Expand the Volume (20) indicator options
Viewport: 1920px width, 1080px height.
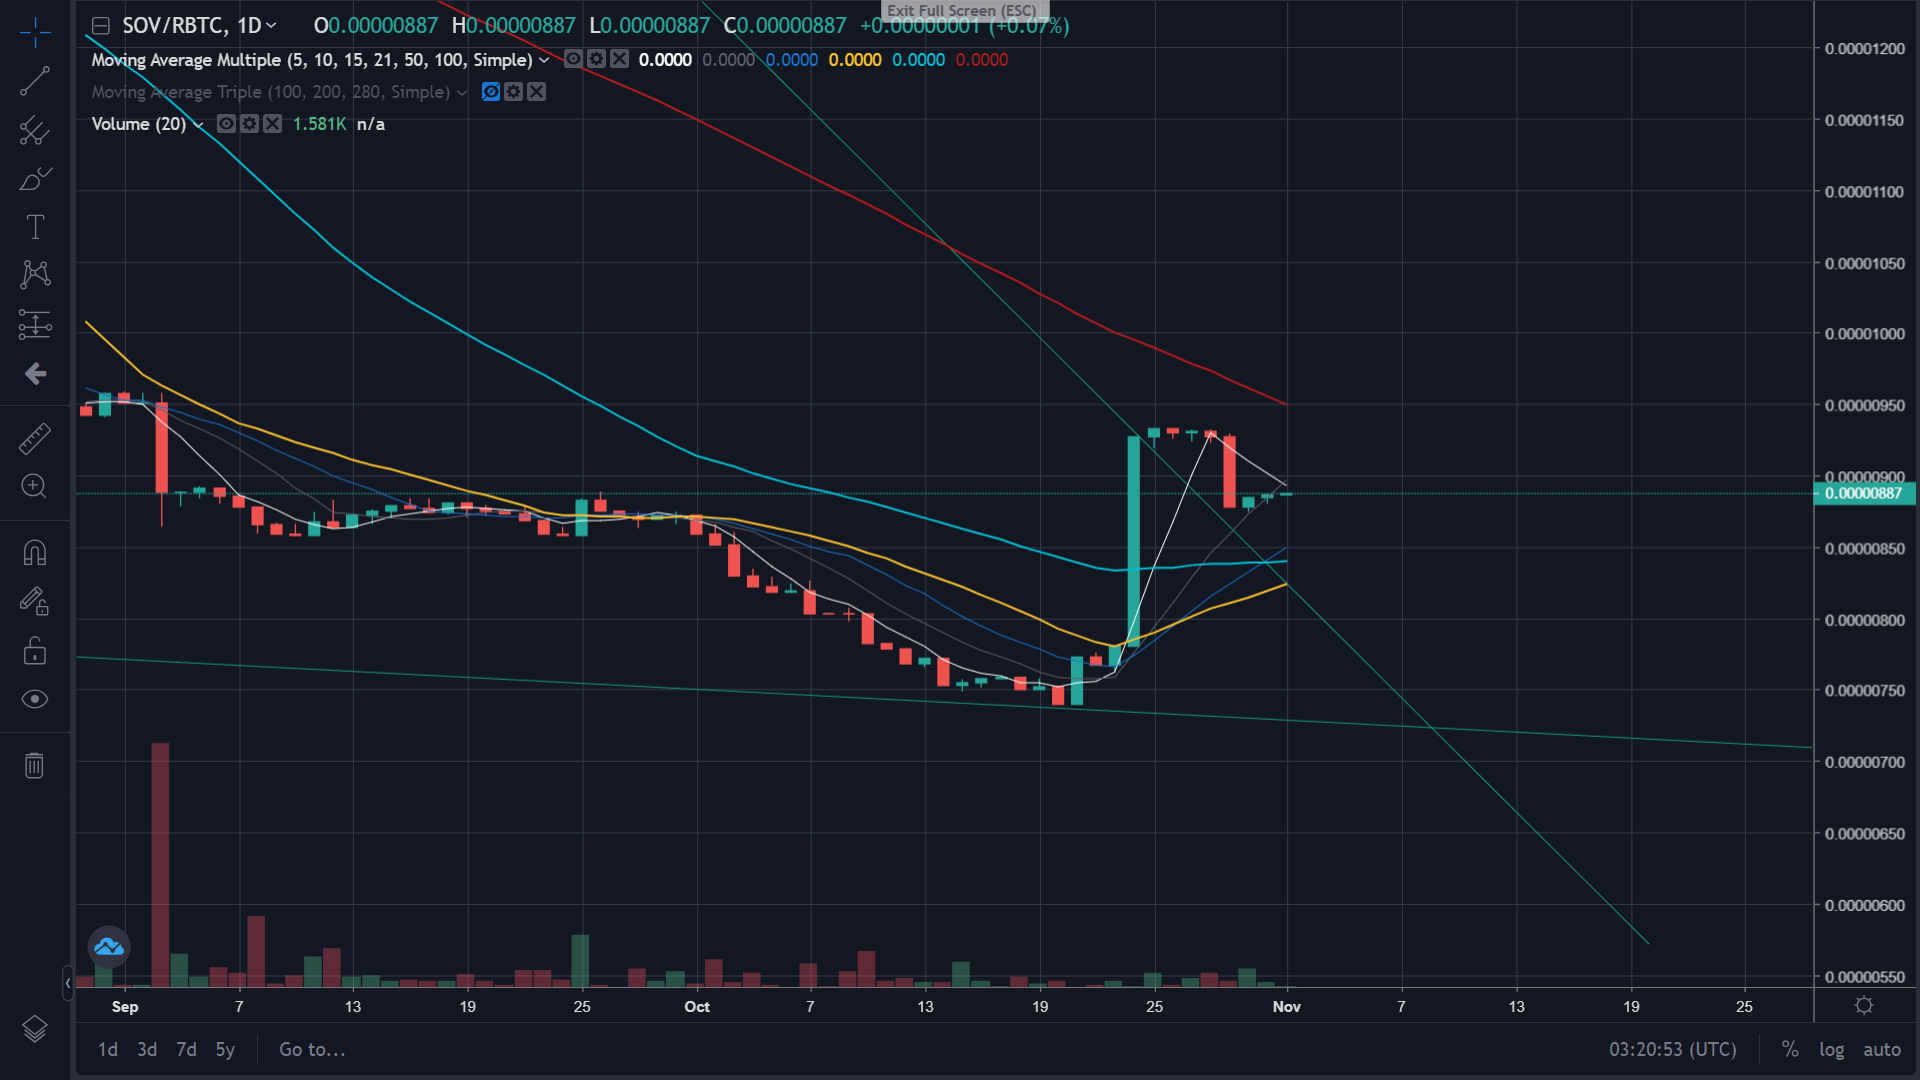[x=198, y=124]
